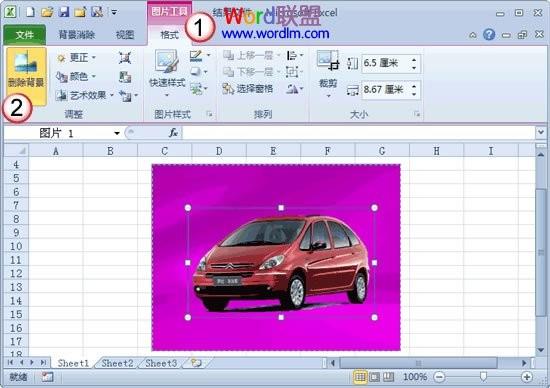The image size is (550, 388).
Task: Open the 大小 size dialog launcher
Action: coord(417,114)
